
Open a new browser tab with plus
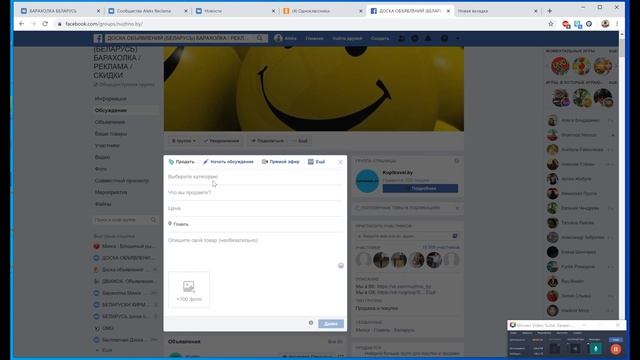coord(549,11)
